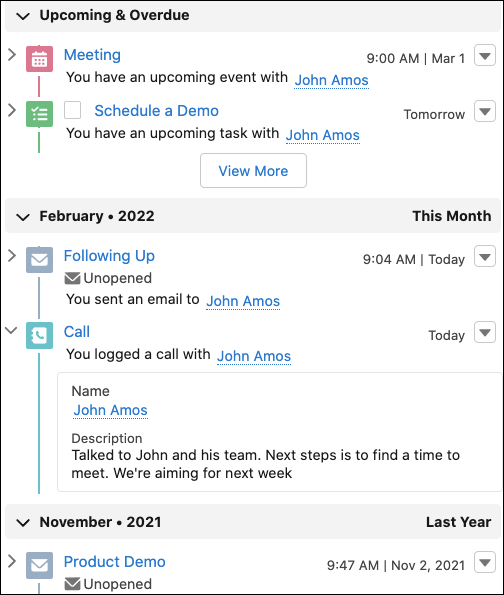This screenshot has height=595, width=504.
Task: Click the 'Last Year' label
Action: click(458, 522)
